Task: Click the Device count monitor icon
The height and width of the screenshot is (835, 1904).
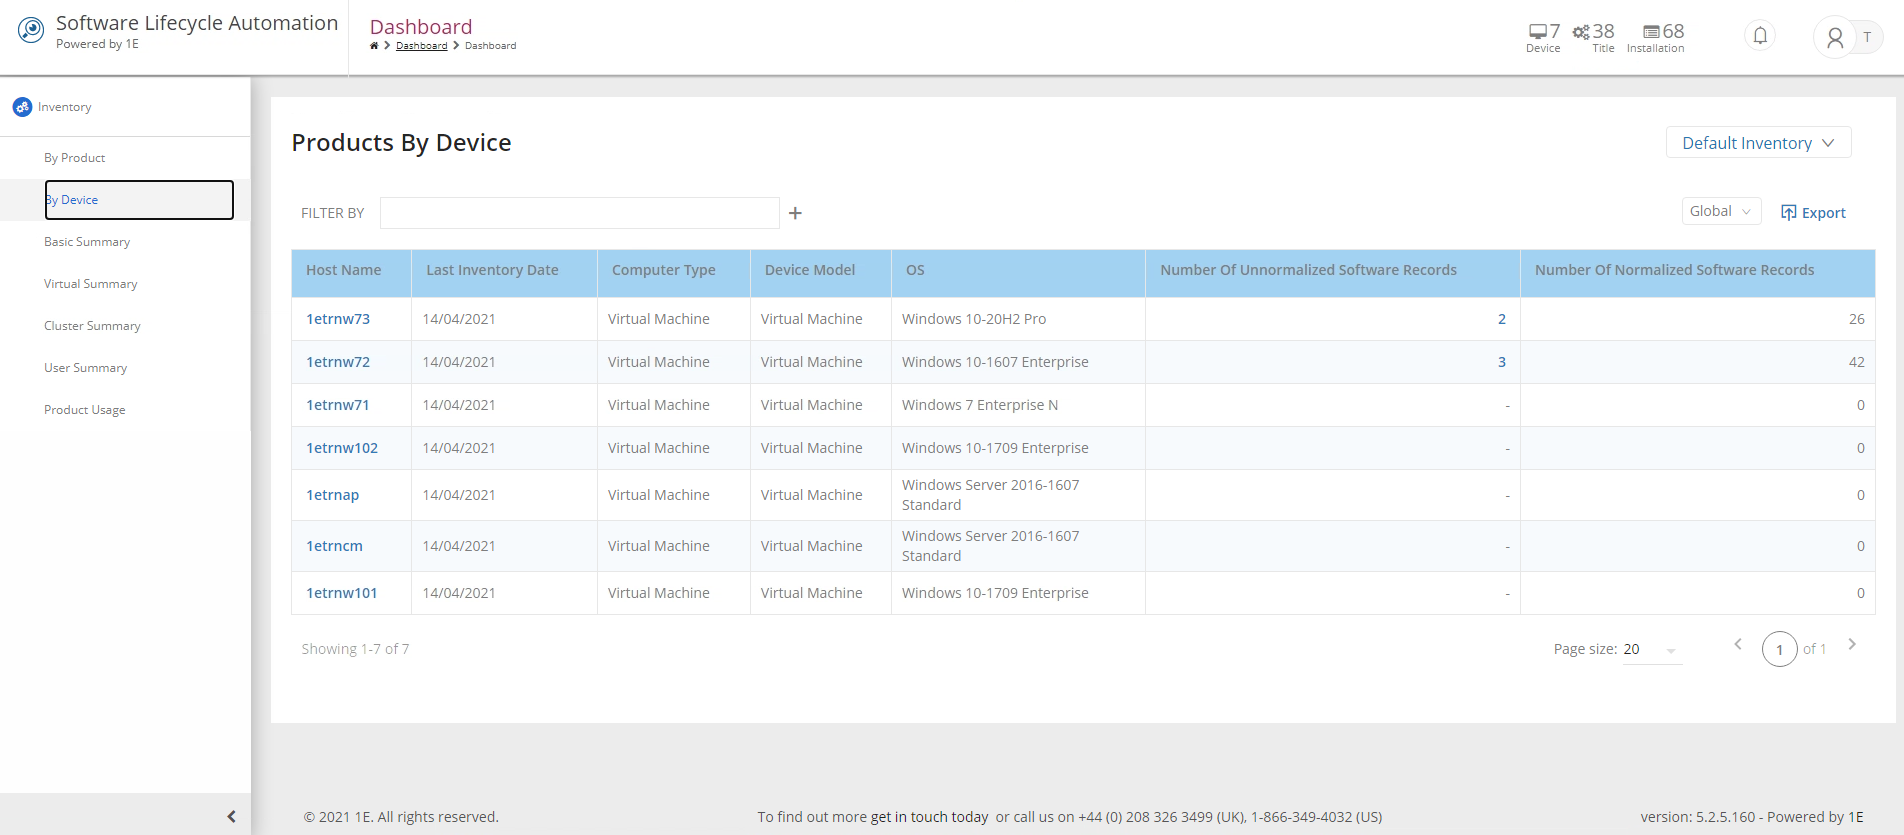Action: pos(1538,32)
